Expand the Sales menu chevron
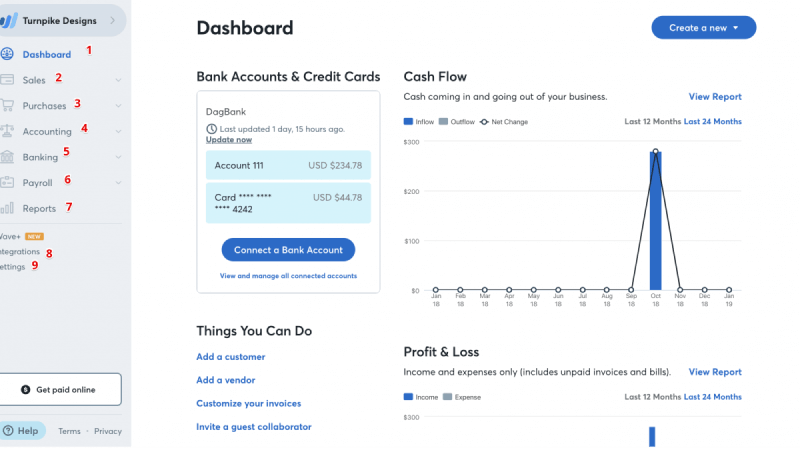The height and width of the screenshot is (450, 800). pyautogui.click(x=118, y=80)
